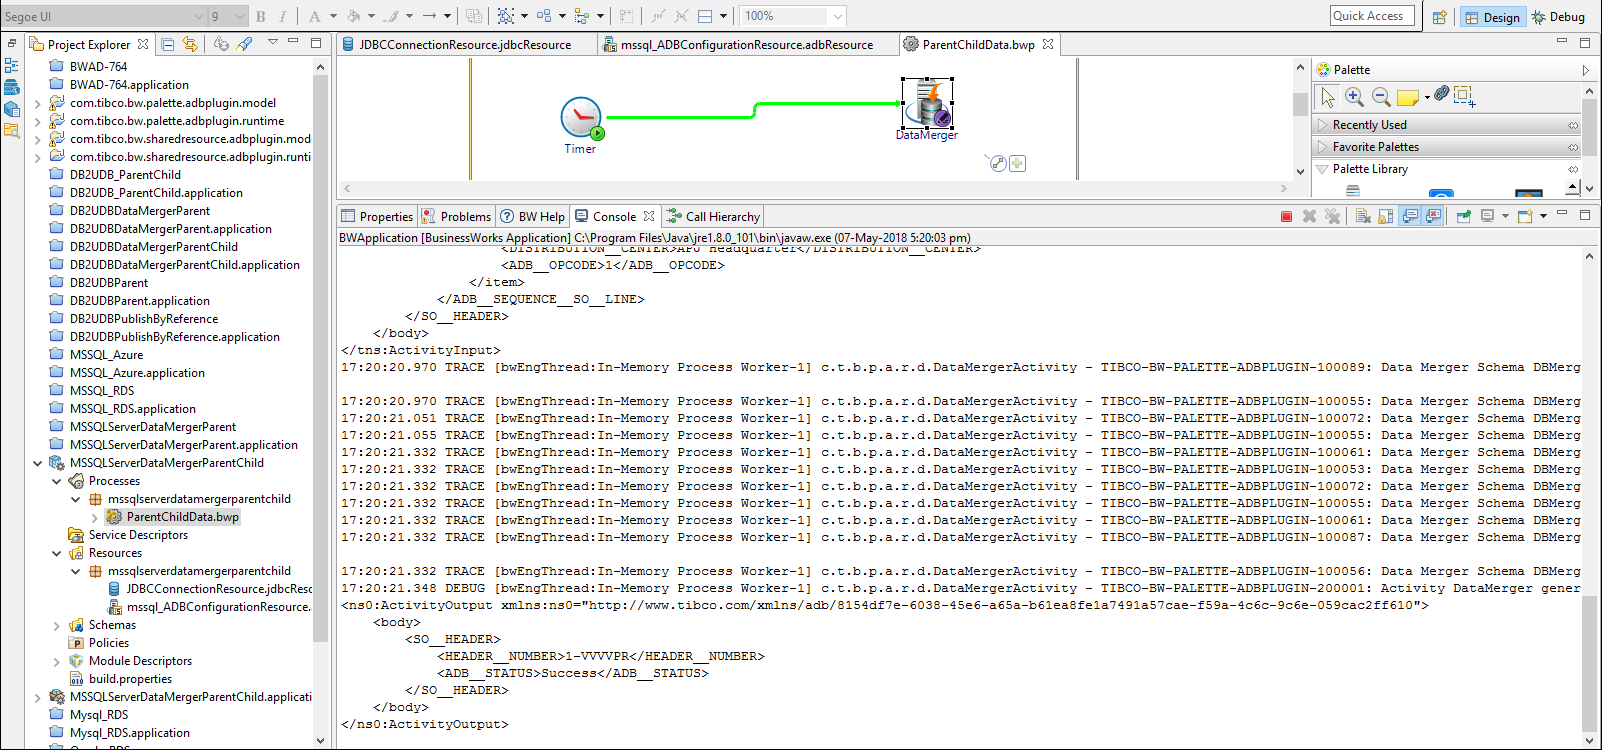The image size is (1602, 750).
Task: Switch to the Debug perspective
Action: (1558, 17)
